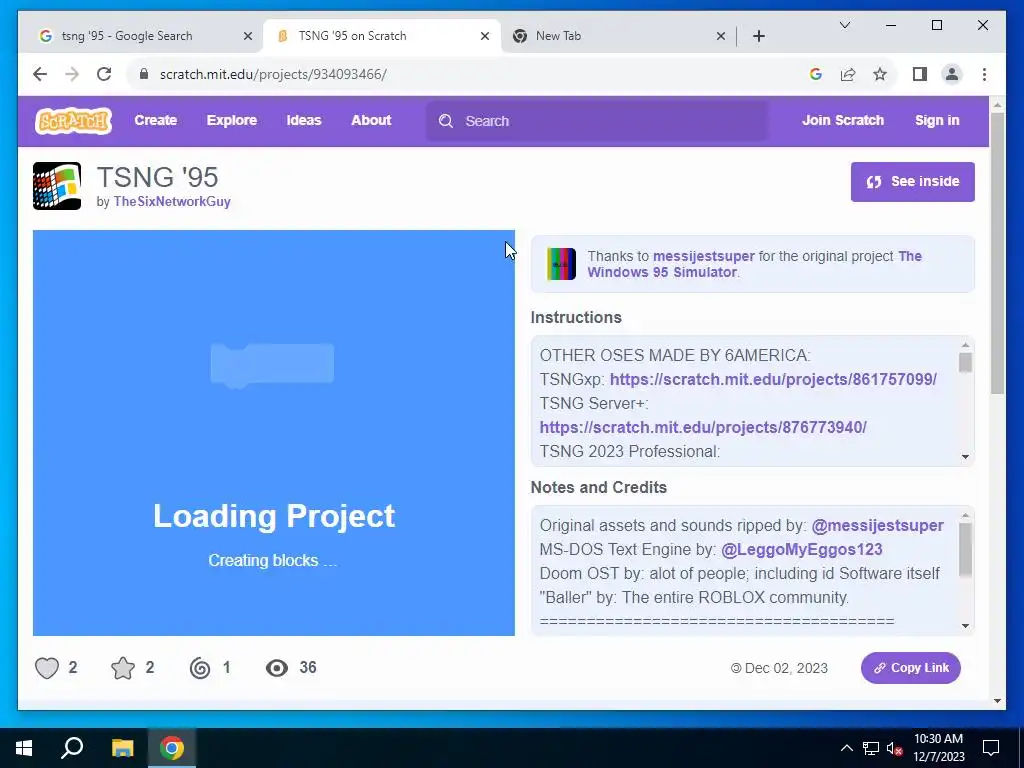Show hidden tray icons chevron
Viewport: 1024px width, 768px height.
846,748
